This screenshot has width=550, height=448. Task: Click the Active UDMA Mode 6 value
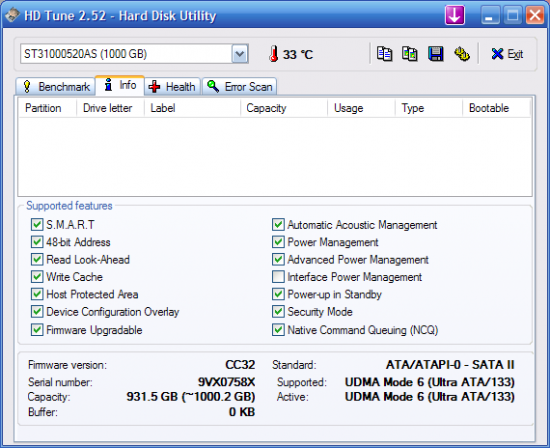430,397
